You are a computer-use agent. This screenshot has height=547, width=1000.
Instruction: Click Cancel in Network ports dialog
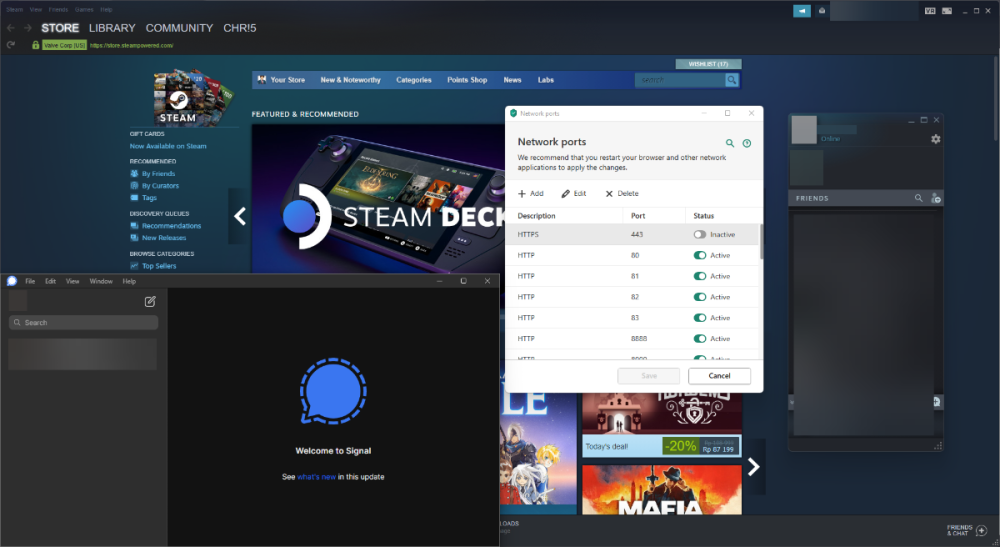[719, 376]
